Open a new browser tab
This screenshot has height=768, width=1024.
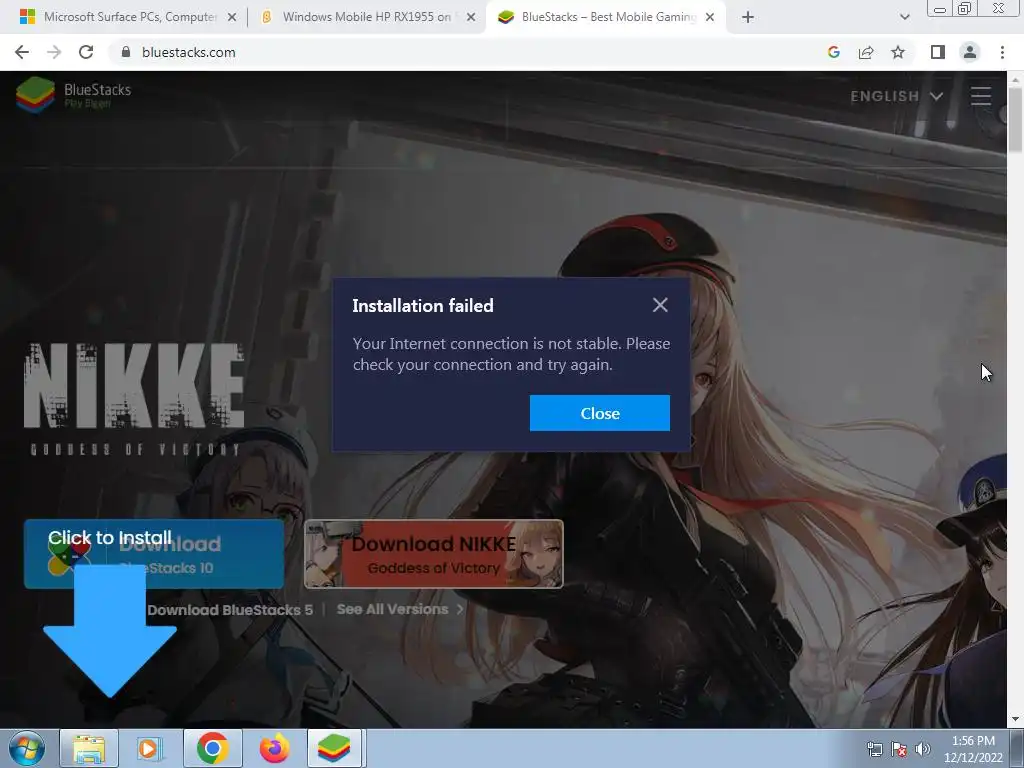coord(748,18)
